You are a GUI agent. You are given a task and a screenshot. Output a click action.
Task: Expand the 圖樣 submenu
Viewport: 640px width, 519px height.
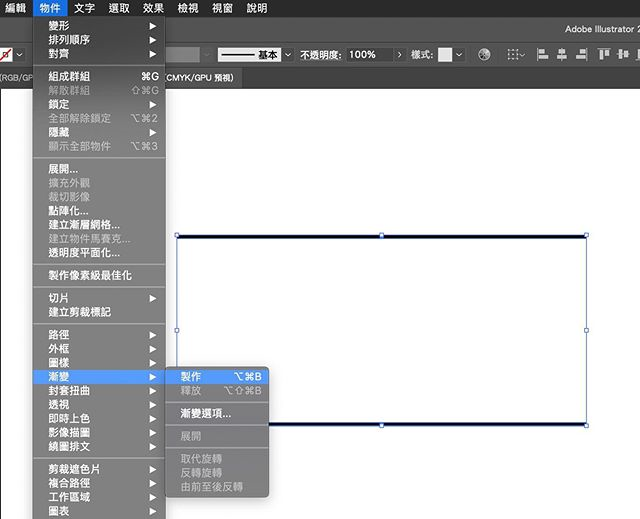(x=99, y=362)
